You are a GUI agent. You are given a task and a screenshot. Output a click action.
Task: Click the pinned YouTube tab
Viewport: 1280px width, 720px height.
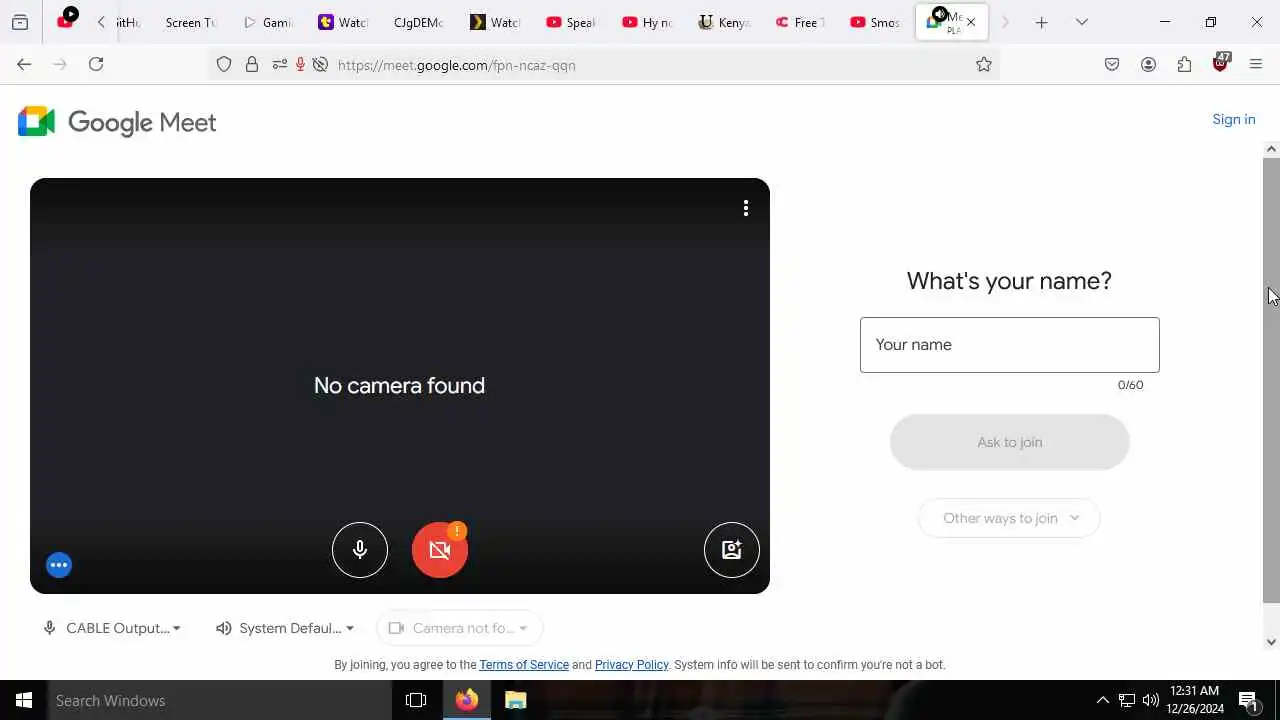tap(66, 20)
